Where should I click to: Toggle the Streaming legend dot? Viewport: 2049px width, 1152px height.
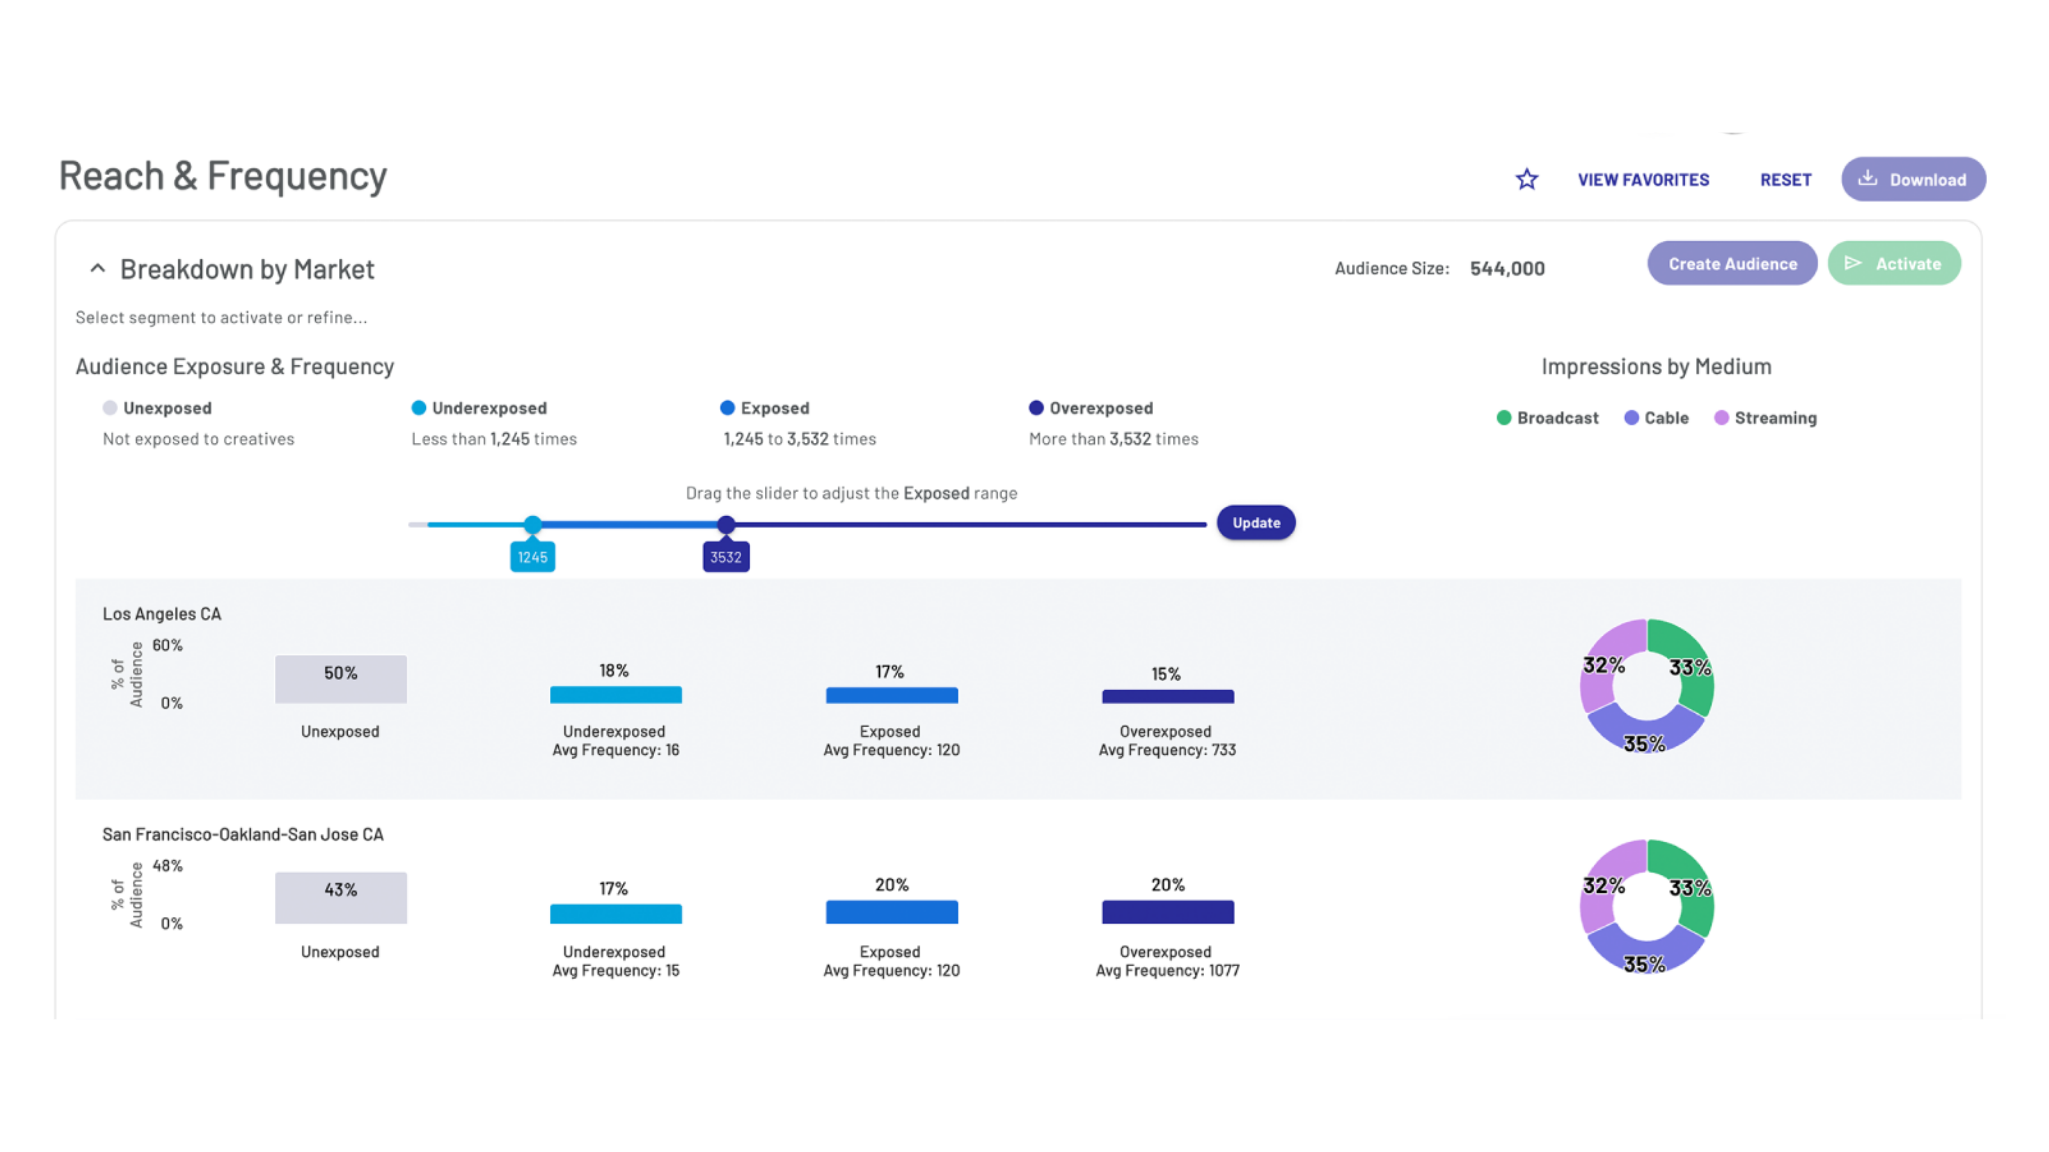(x=1721, y=418)
